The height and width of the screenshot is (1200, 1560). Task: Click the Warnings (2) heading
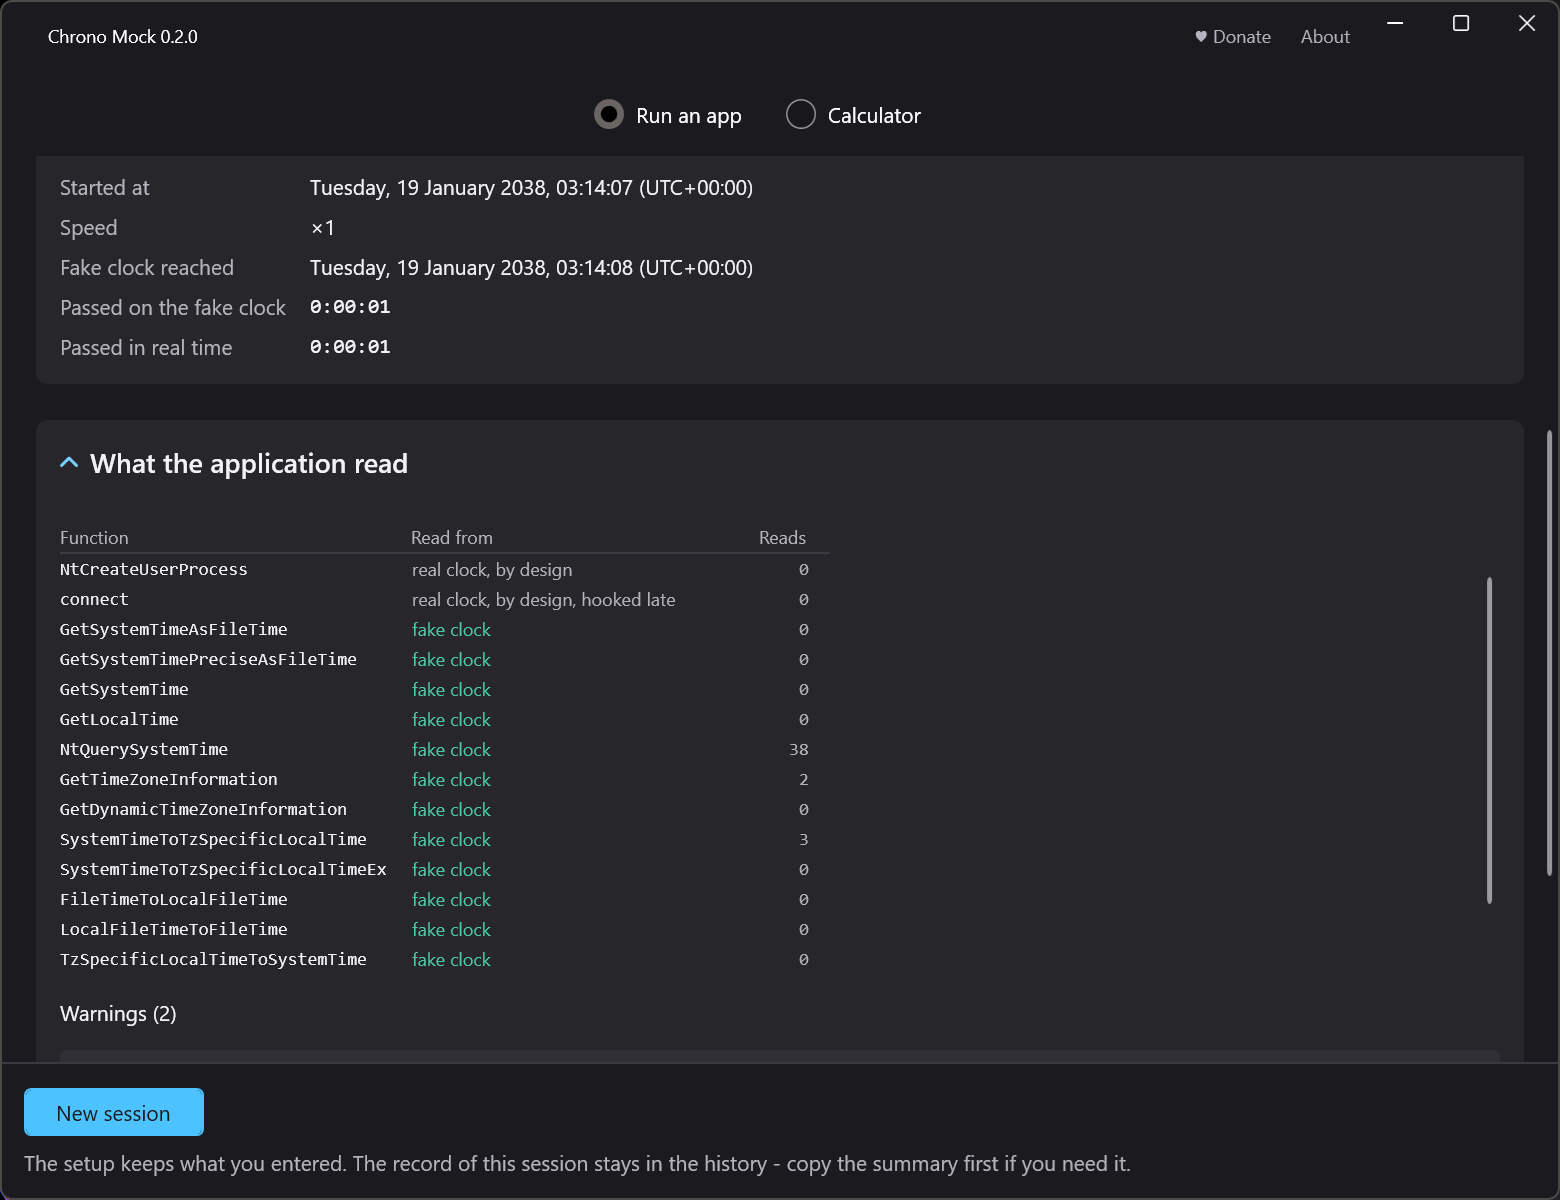pos(118,1014)
